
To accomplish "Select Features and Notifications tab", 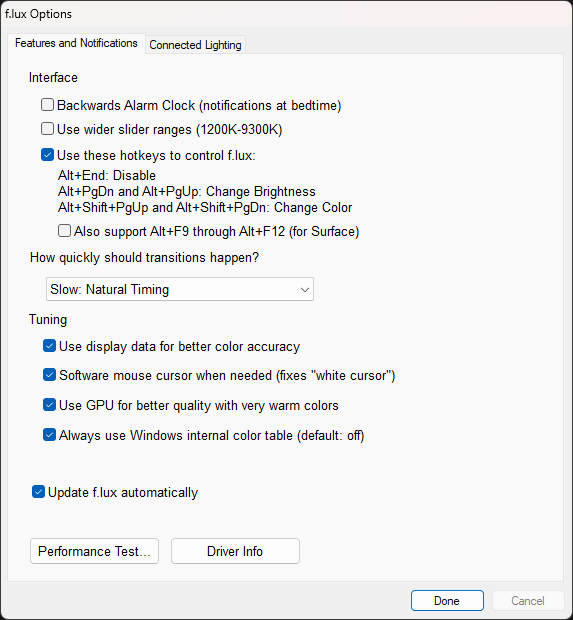I will pyautogui.click(x=76, y=43).
